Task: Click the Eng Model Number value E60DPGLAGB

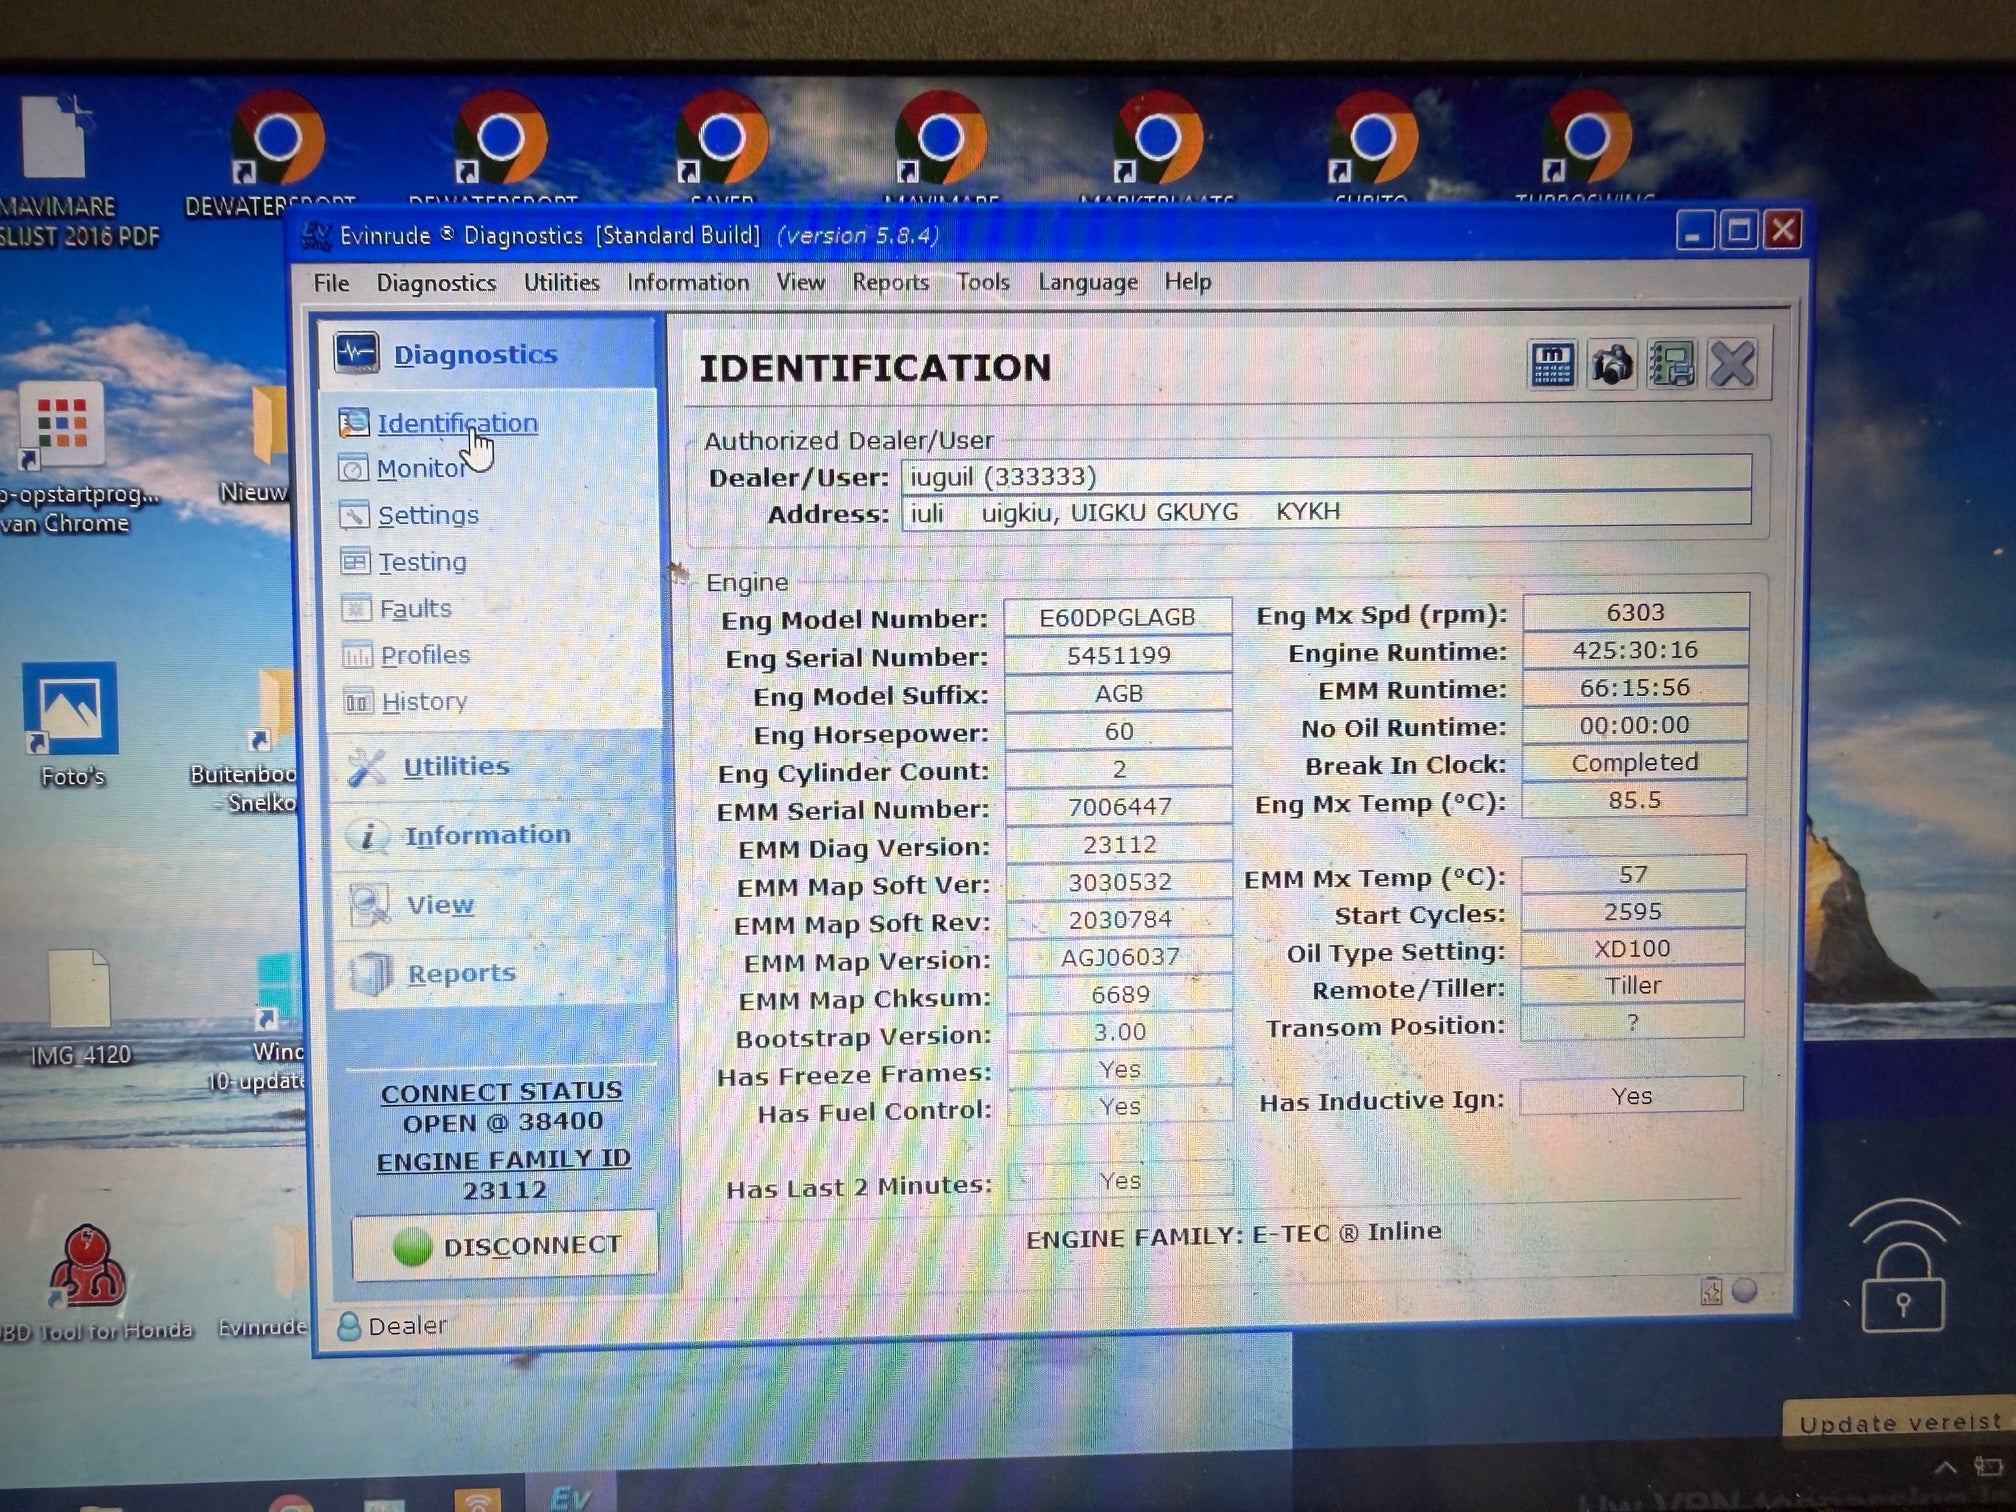Action: [1118, 617]
